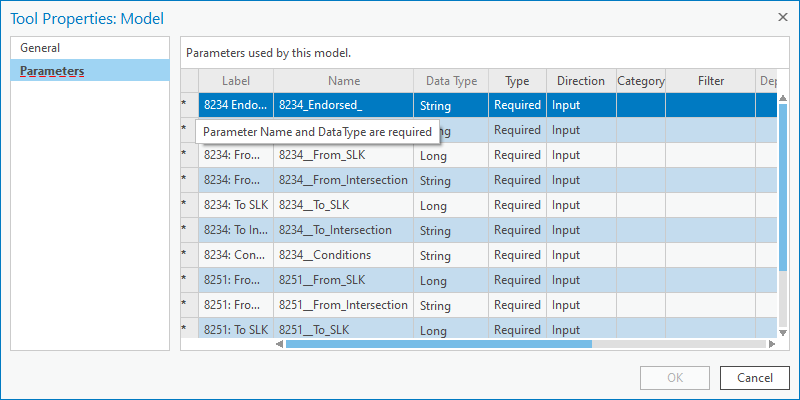Select the 8234__From_Intersection name cell
Screen dimensions: 800x400
tap(343, 180)
